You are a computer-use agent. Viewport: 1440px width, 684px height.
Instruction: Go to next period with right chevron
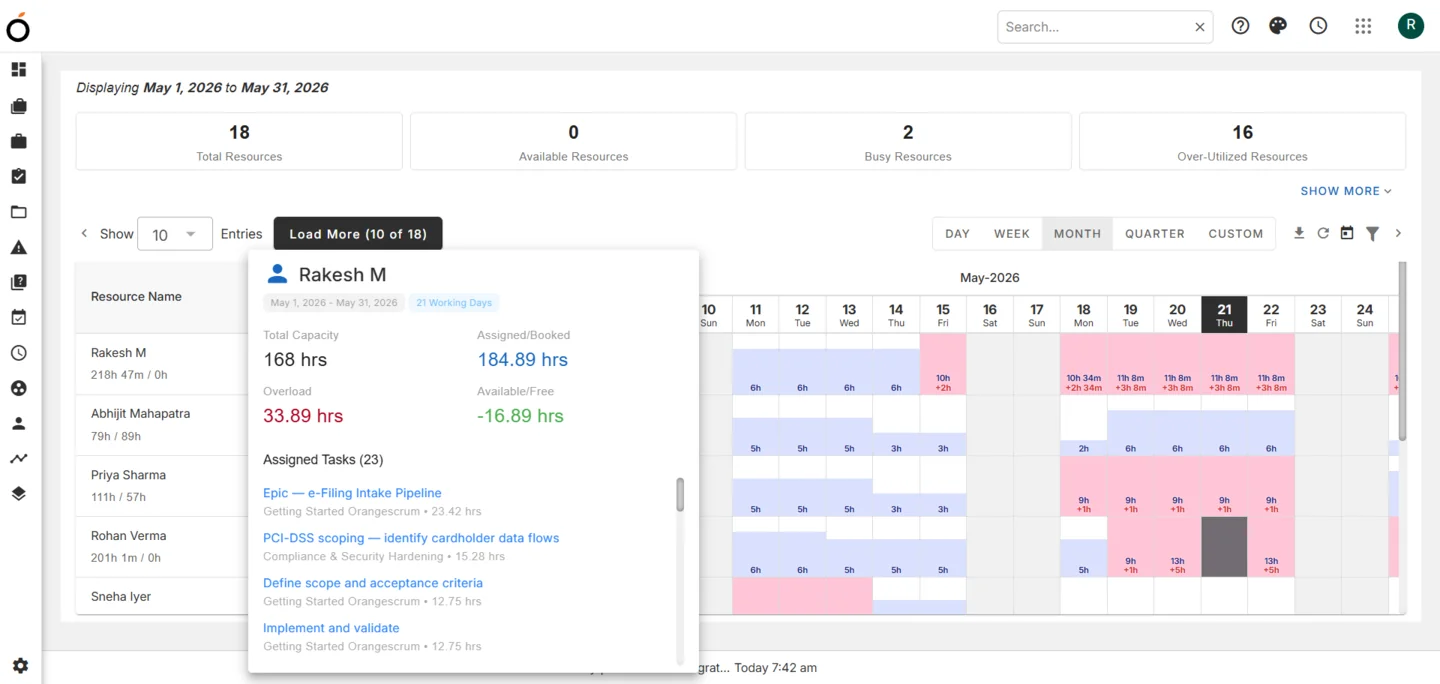click(x=1398, y=233)
